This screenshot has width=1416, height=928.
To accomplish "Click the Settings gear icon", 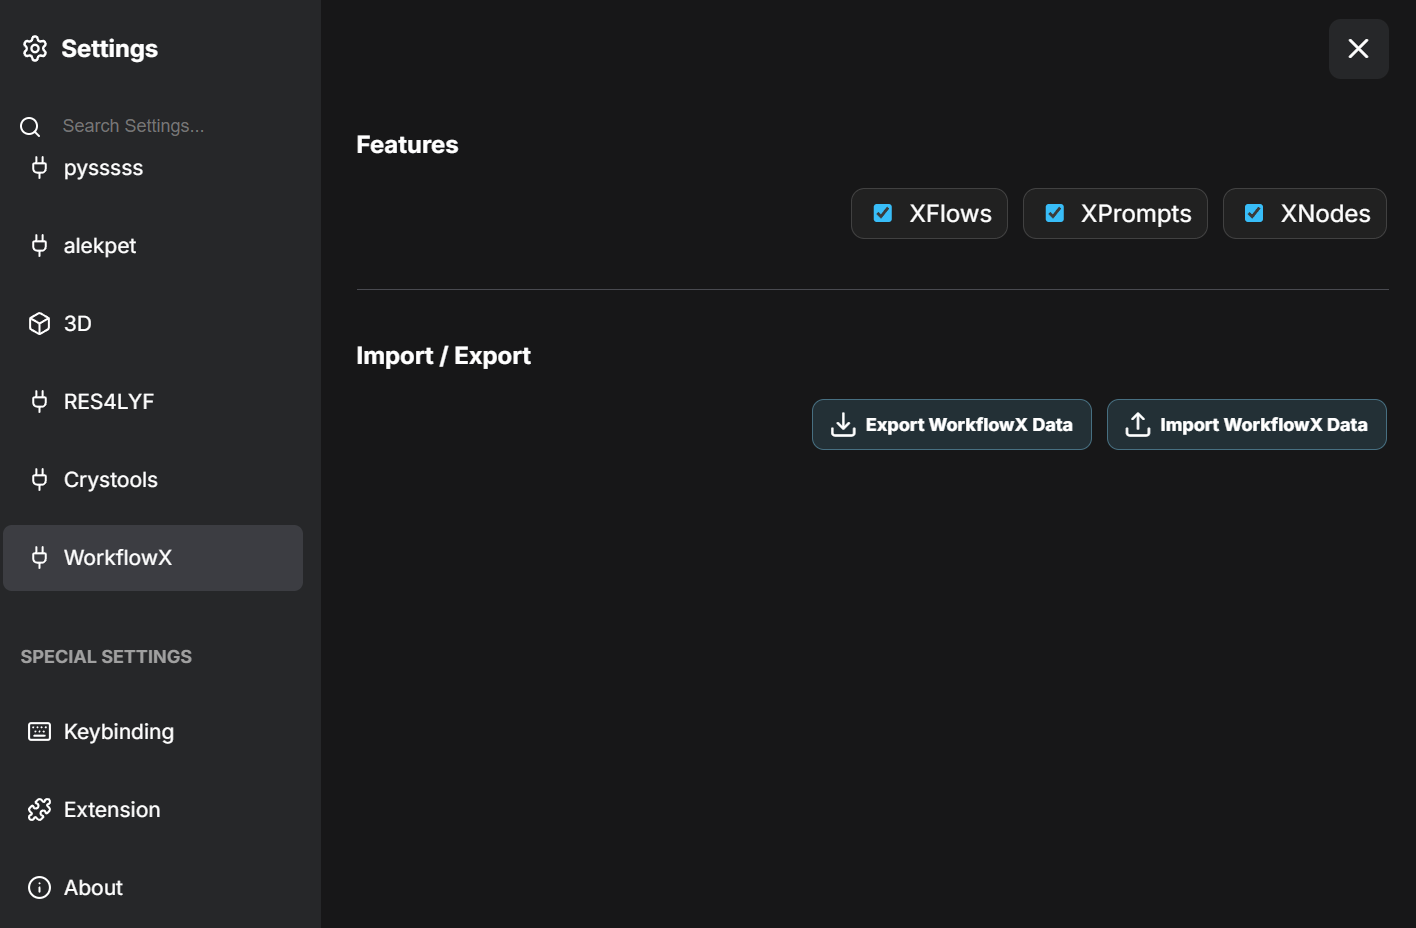I will point(35,49).
